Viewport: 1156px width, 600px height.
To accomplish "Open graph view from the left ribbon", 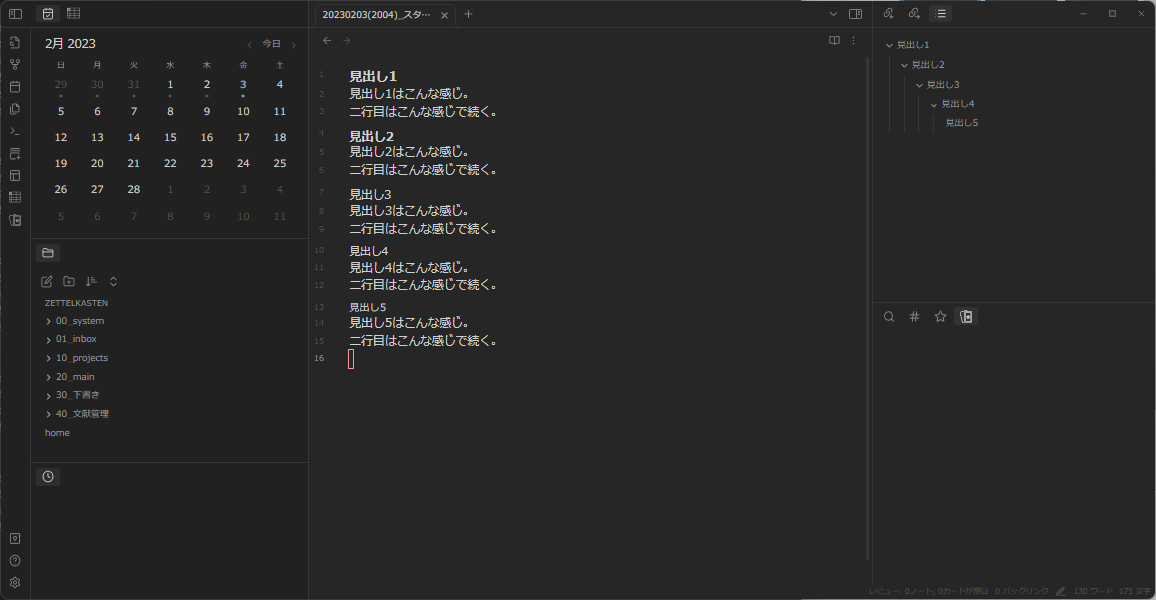I will (x=15, y=64).
